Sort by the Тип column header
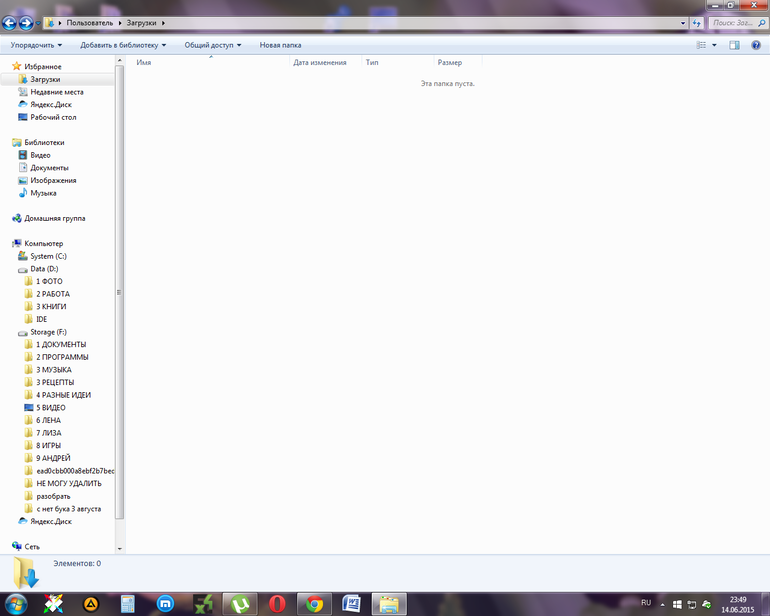 [398, 62]
